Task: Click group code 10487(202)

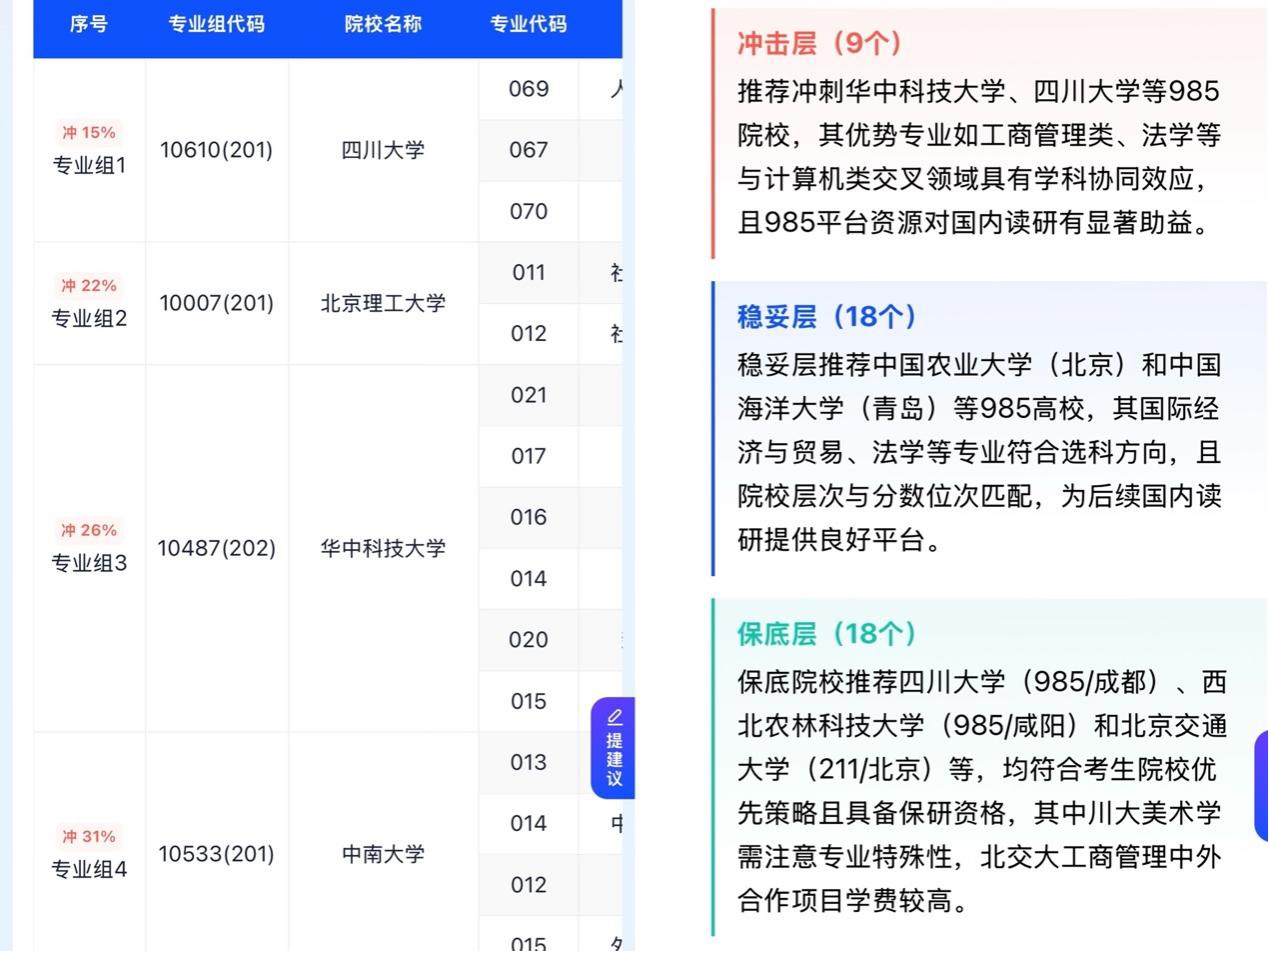Action: tap(216, 548)
